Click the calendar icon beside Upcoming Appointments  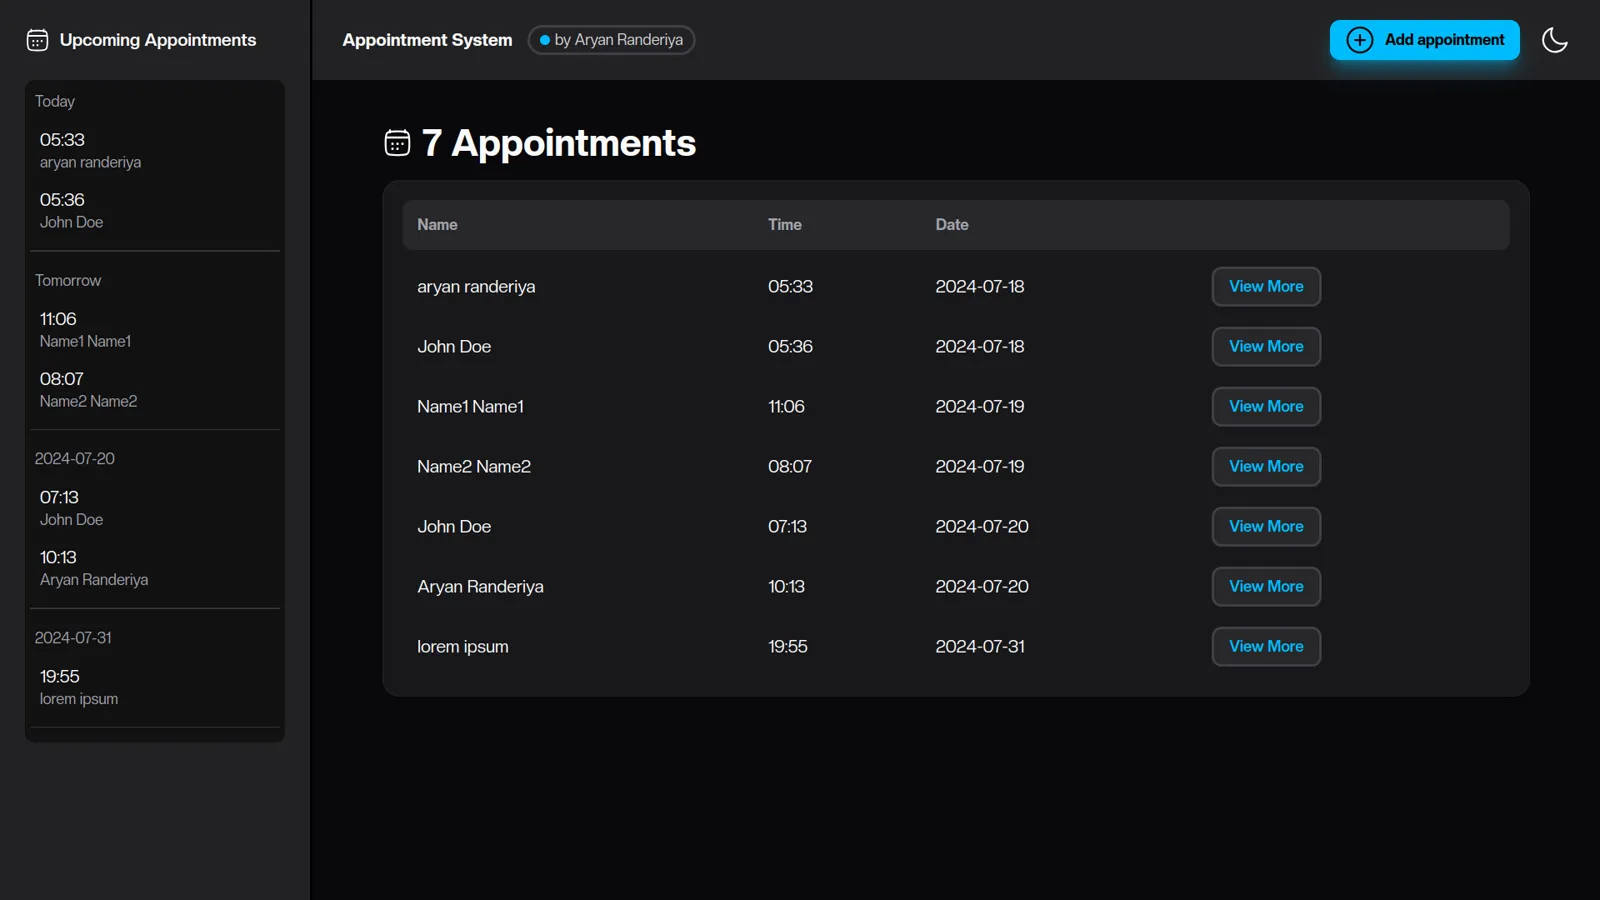[x=37, y=40]
